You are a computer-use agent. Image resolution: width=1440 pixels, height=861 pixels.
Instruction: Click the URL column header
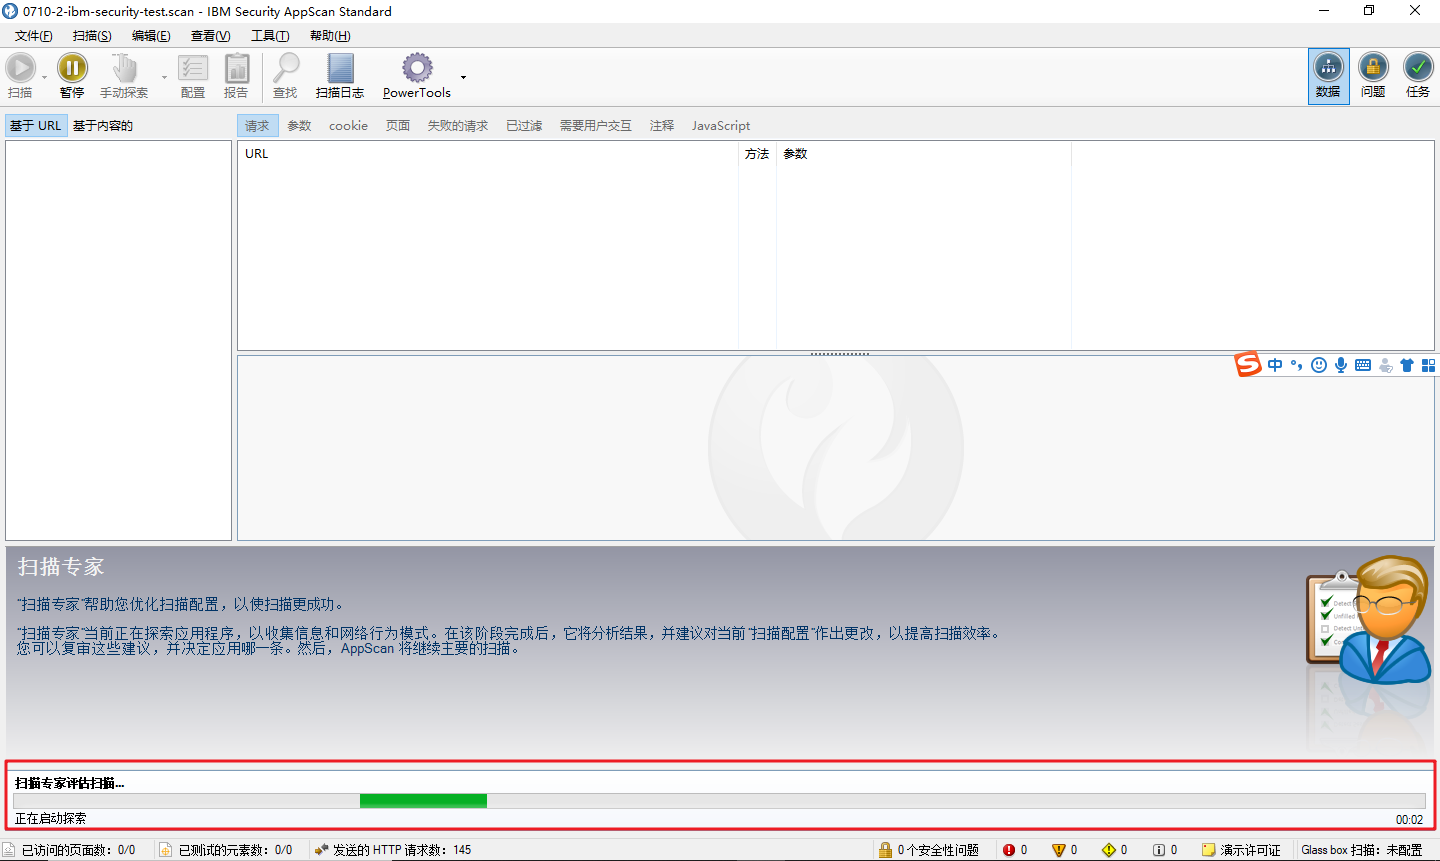(x=488, y=154)
